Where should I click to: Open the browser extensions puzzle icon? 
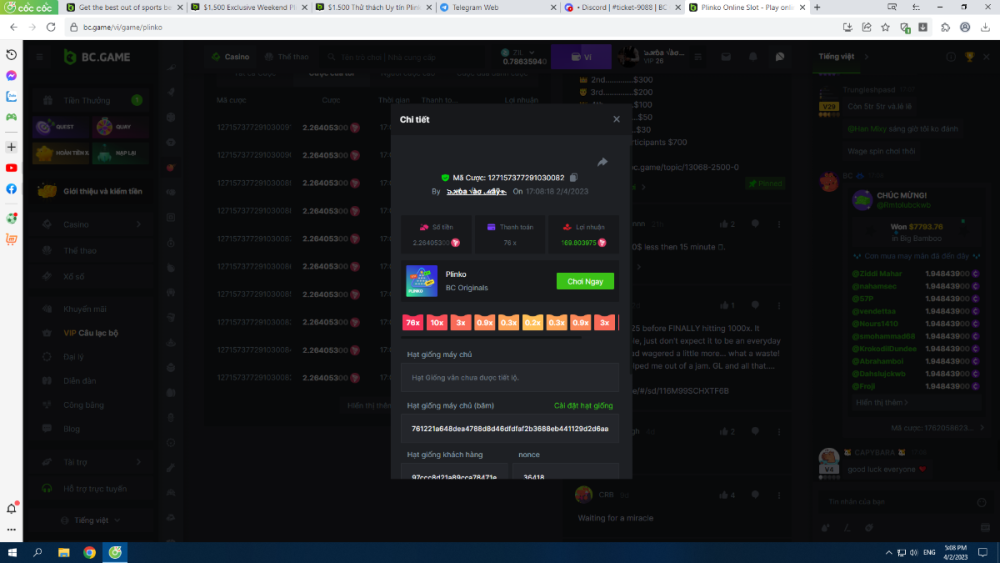(945, 27)
